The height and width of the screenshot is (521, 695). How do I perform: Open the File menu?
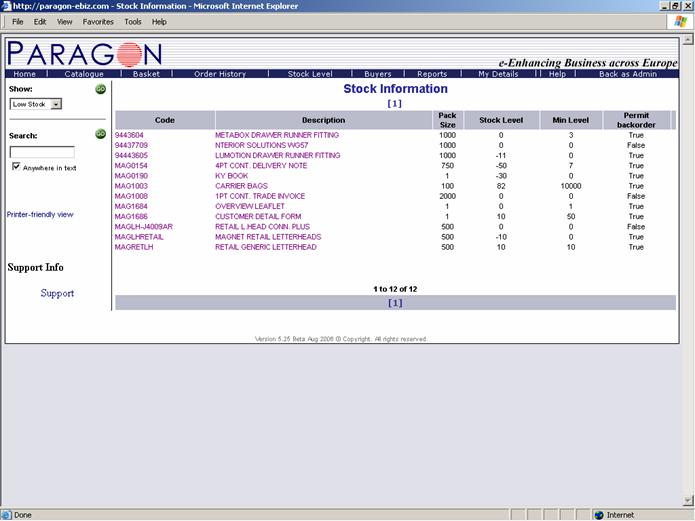click(18, 22)
